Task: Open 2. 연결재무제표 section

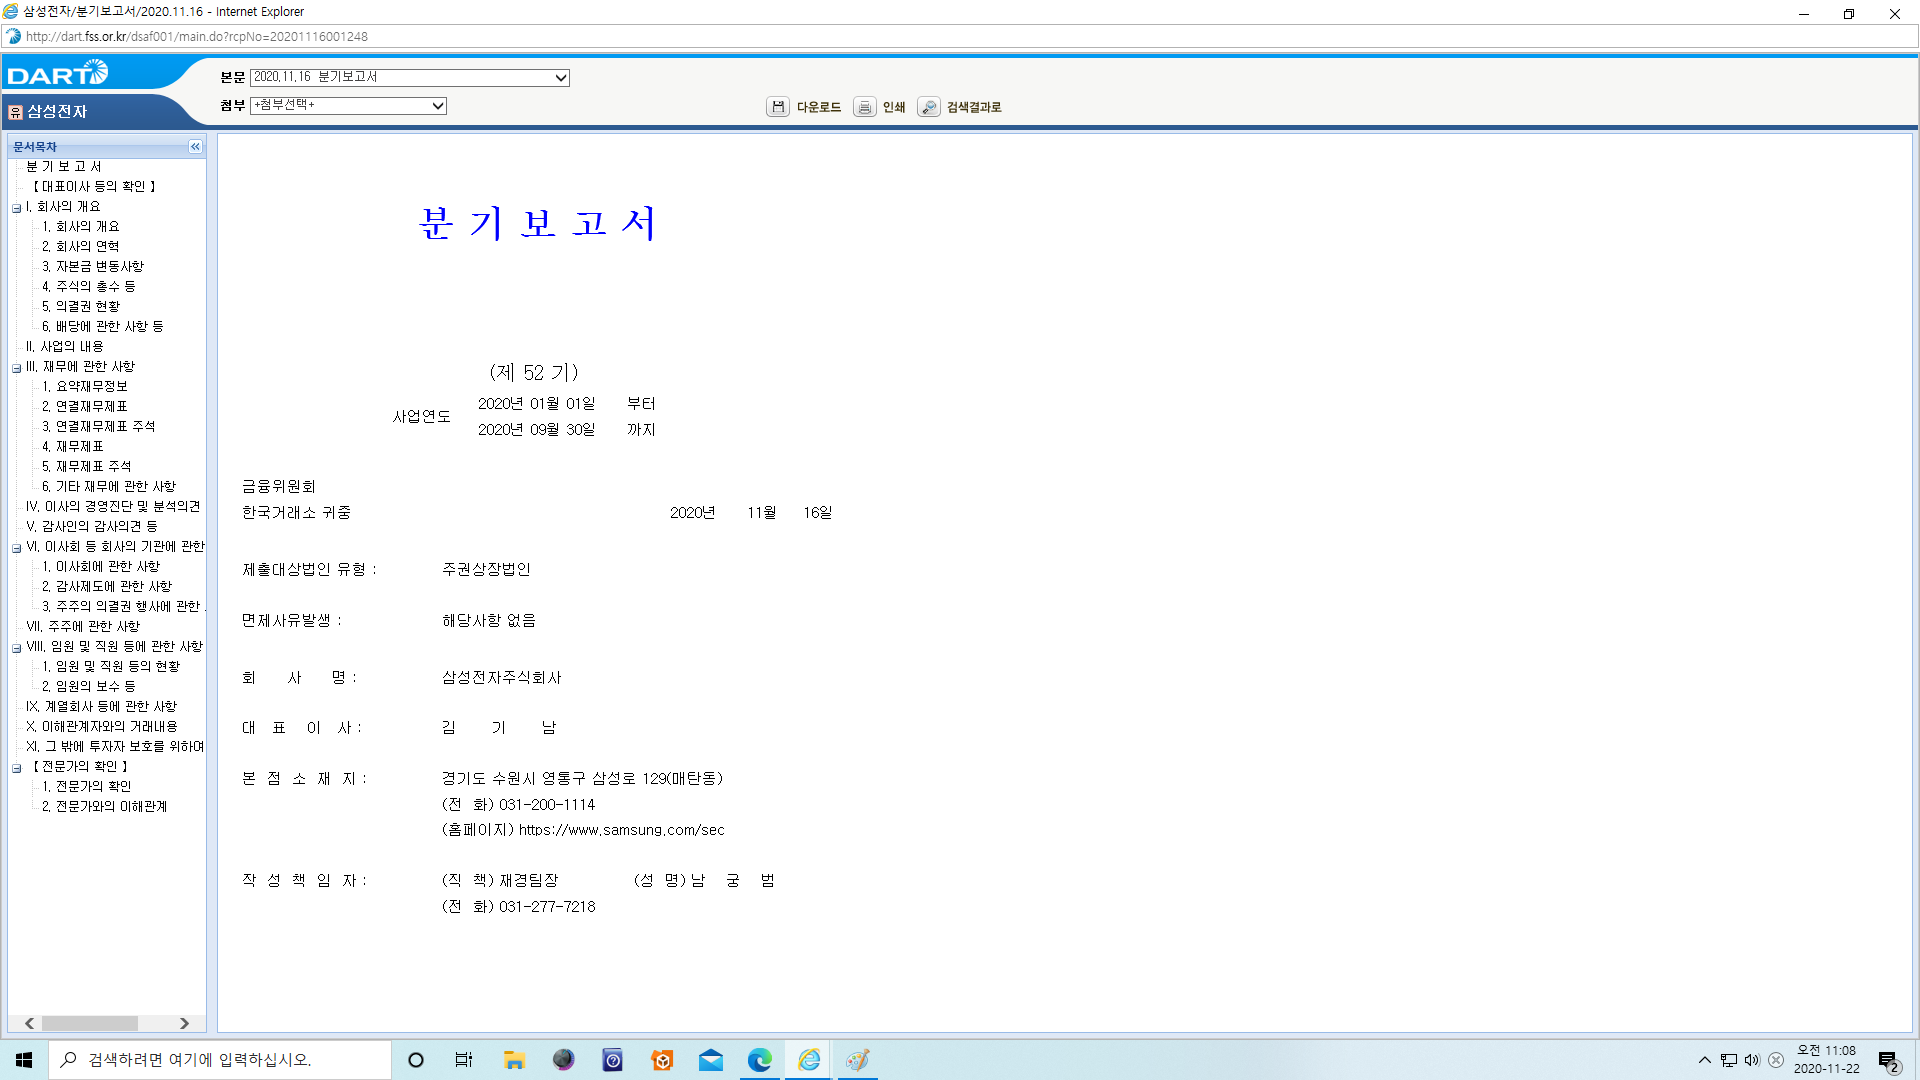Action: click(85, 407)
